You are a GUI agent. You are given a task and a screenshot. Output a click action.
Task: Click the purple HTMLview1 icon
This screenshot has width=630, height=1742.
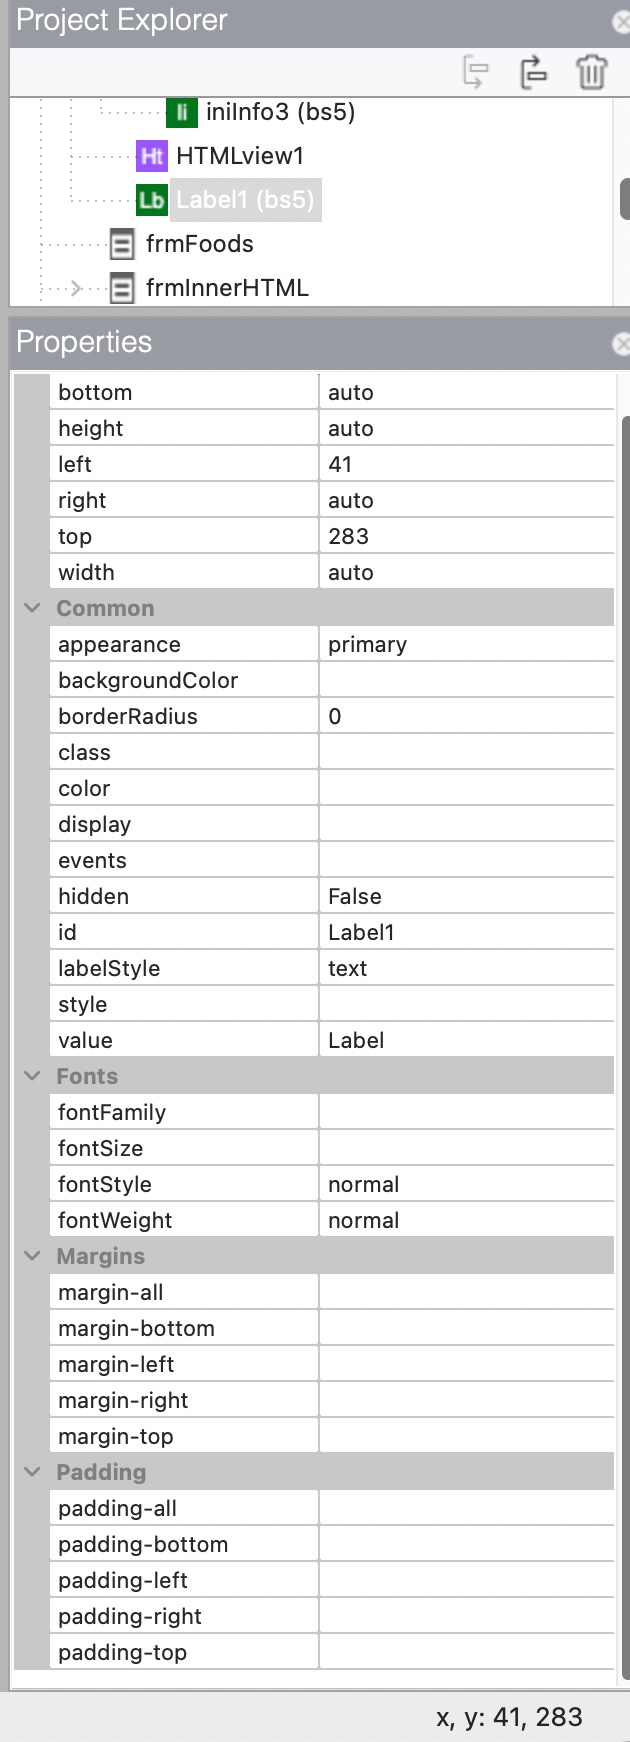tap(152, 156)
